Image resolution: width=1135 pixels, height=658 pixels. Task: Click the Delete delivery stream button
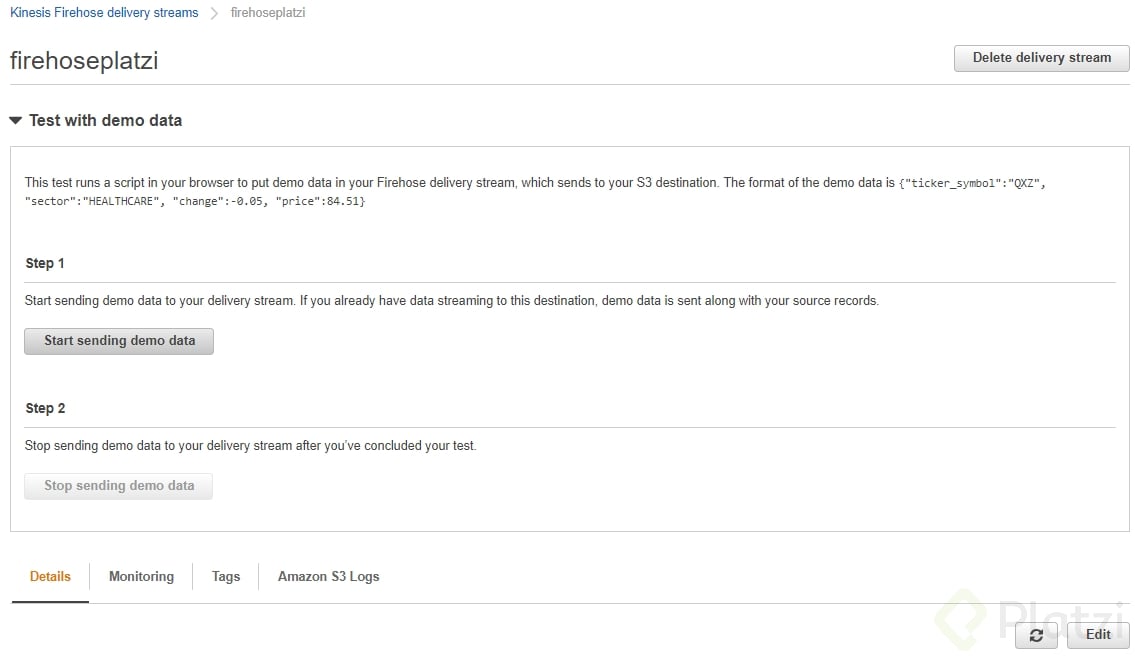(x=1042, y=58)
